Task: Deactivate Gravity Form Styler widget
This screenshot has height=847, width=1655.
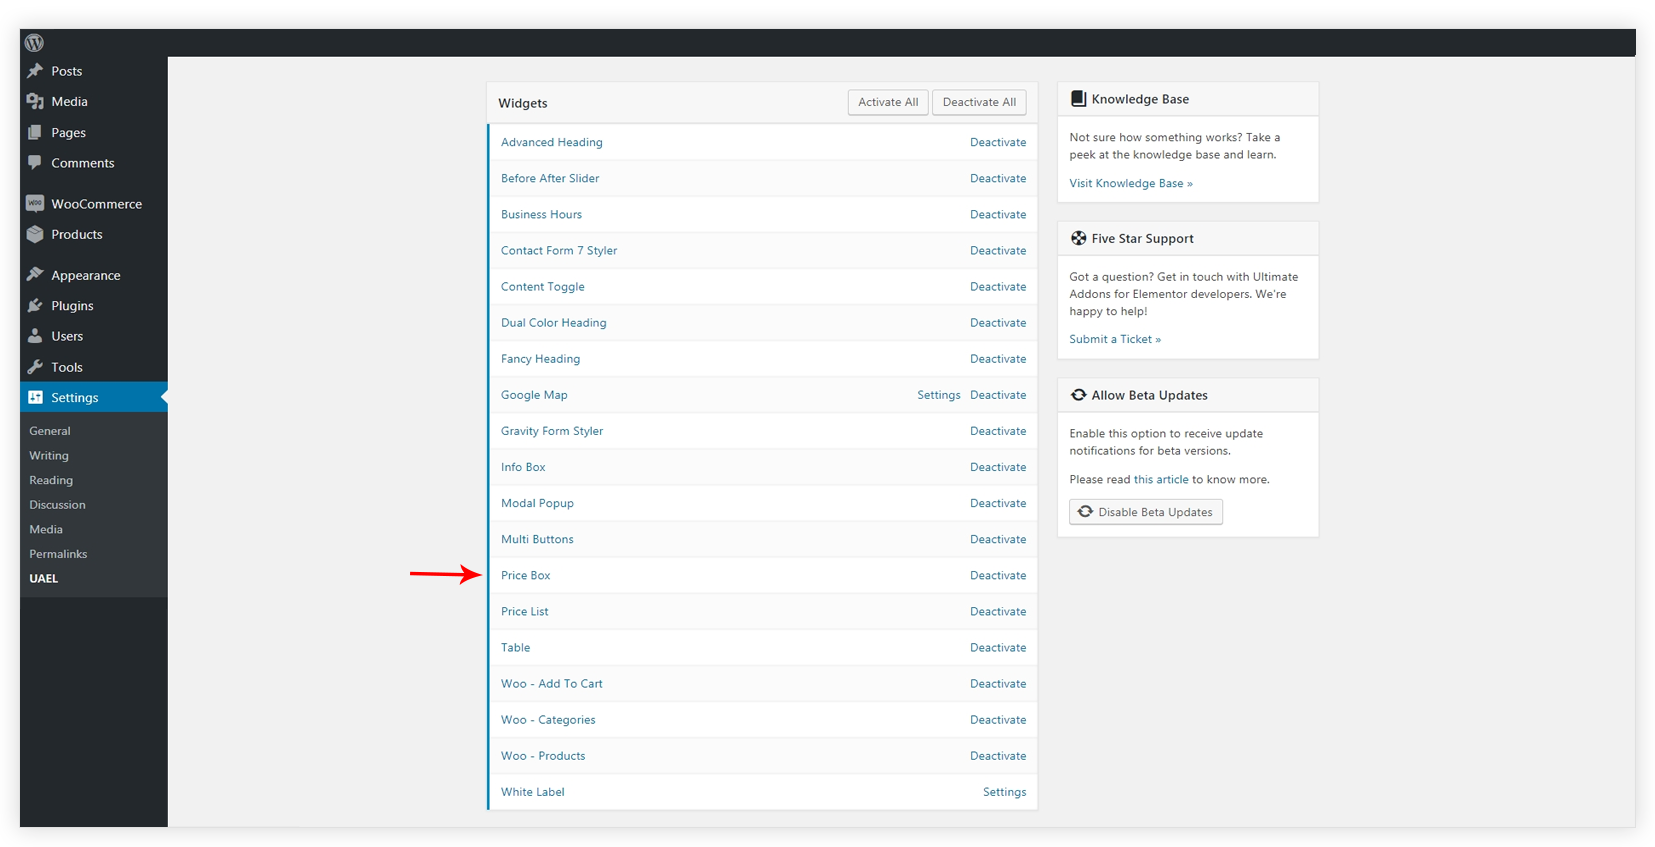Action: 998,431
